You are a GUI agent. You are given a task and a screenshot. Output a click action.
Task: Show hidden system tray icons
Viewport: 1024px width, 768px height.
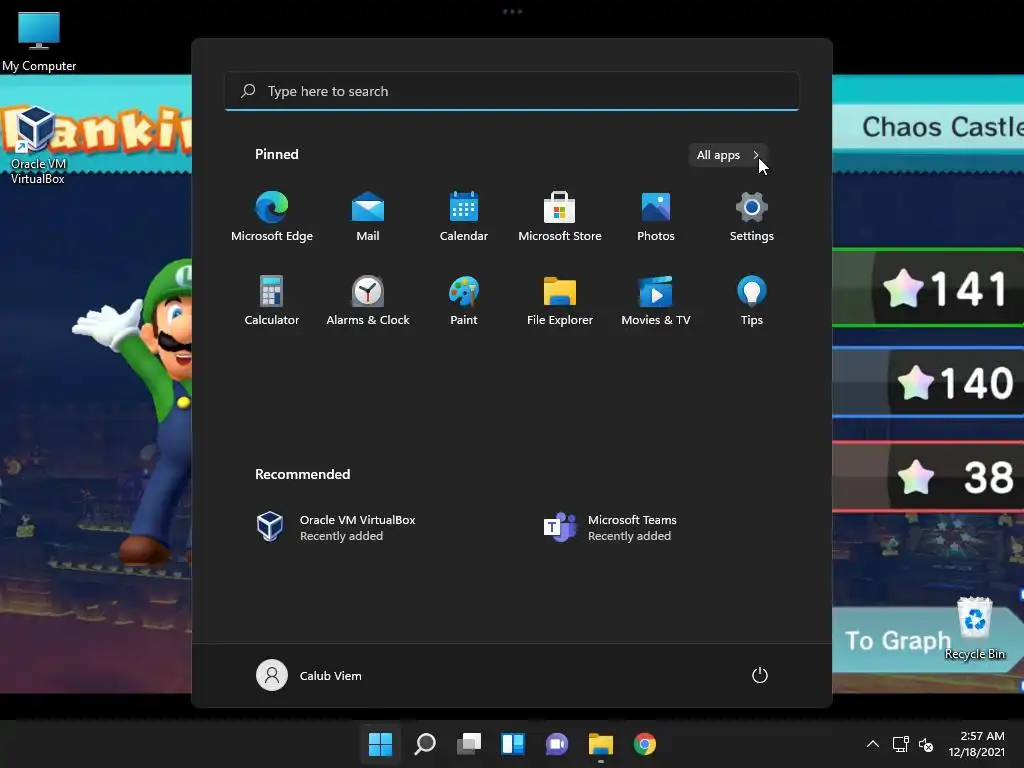pyautogui.click(x=872, y=744)
